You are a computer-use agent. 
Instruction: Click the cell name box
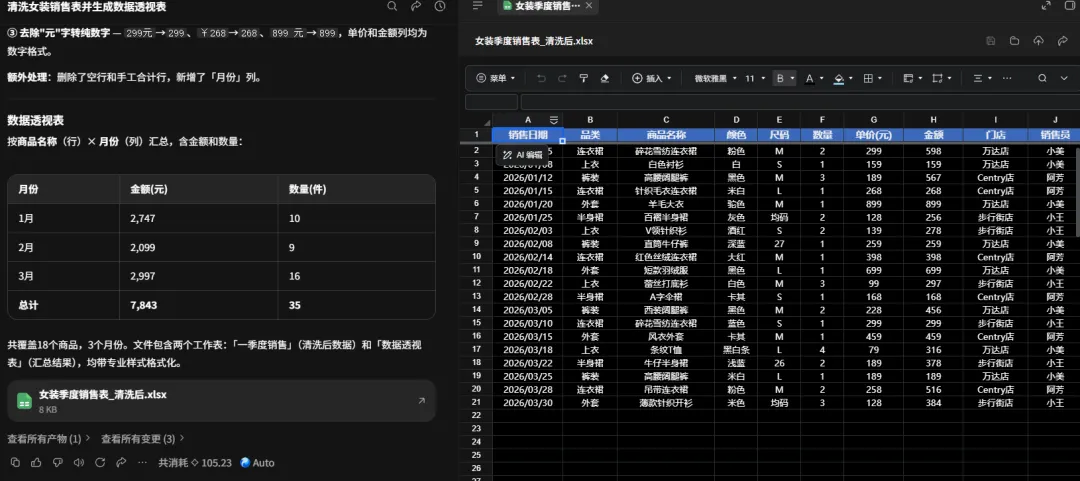[x=491, y=102]
